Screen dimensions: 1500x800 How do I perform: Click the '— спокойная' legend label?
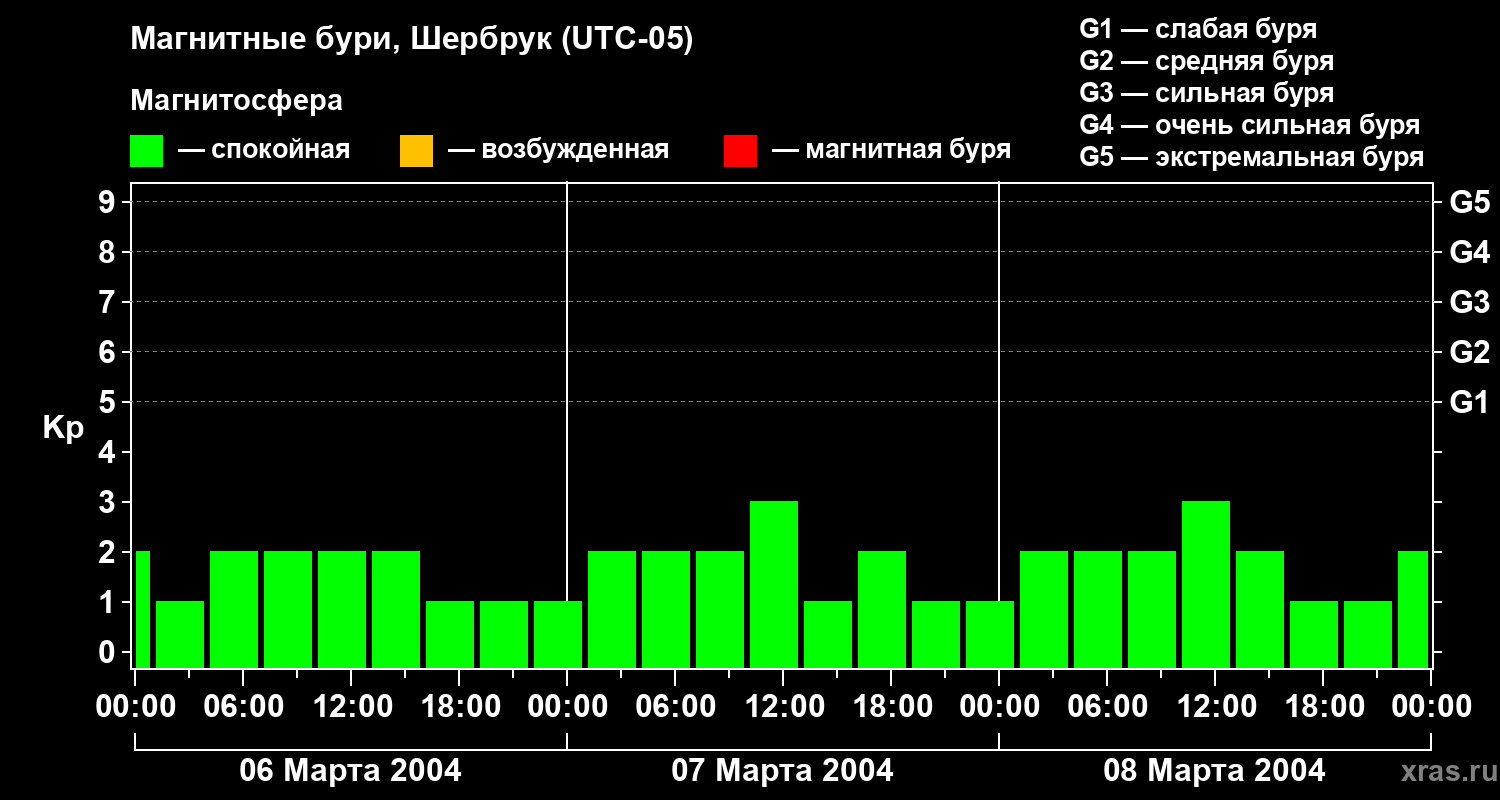point(264,150)
